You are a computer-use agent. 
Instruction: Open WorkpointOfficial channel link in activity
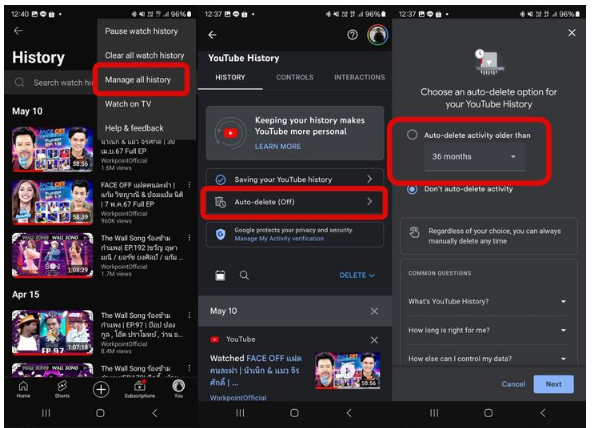[238, 397]
